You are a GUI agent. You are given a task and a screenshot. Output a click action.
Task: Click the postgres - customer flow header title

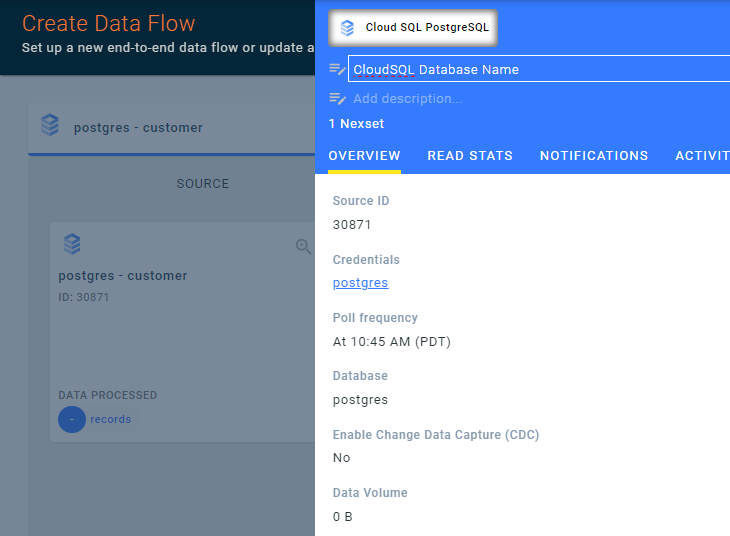pos(138,128)
